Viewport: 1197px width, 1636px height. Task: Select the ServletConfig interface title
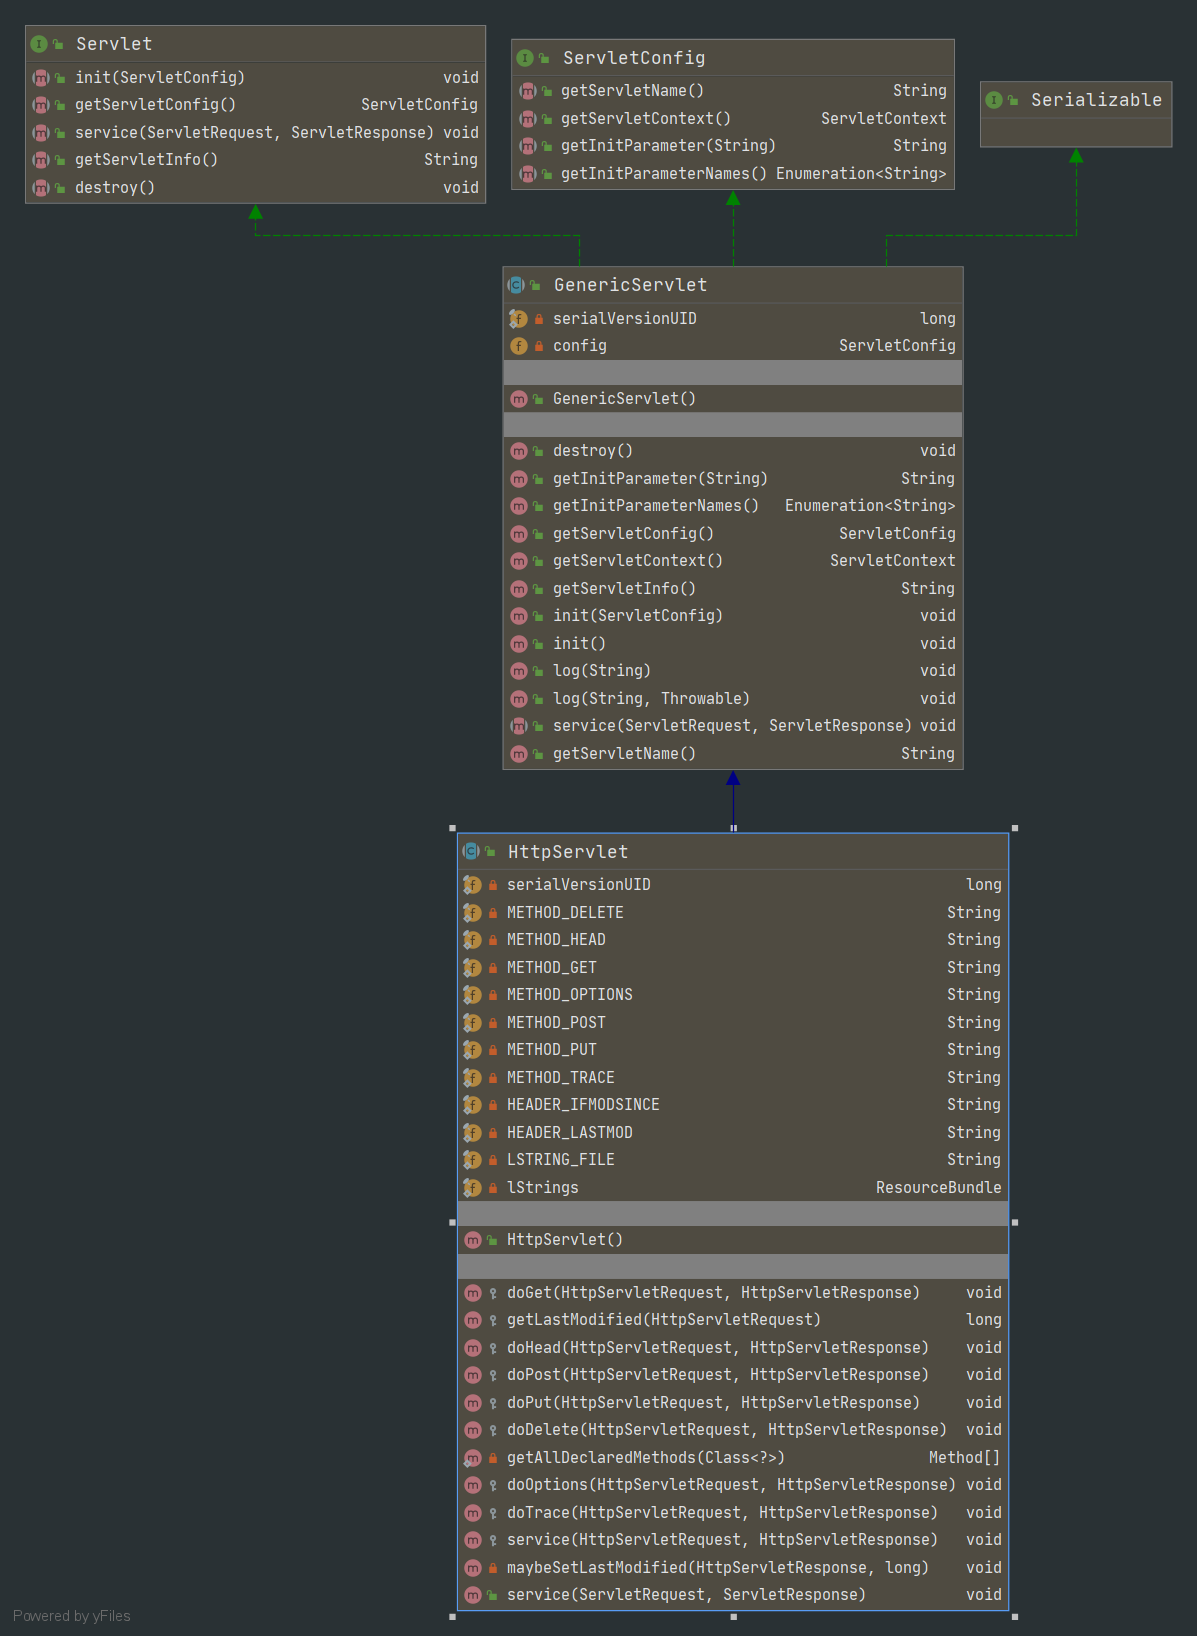(x=634, y=58)
